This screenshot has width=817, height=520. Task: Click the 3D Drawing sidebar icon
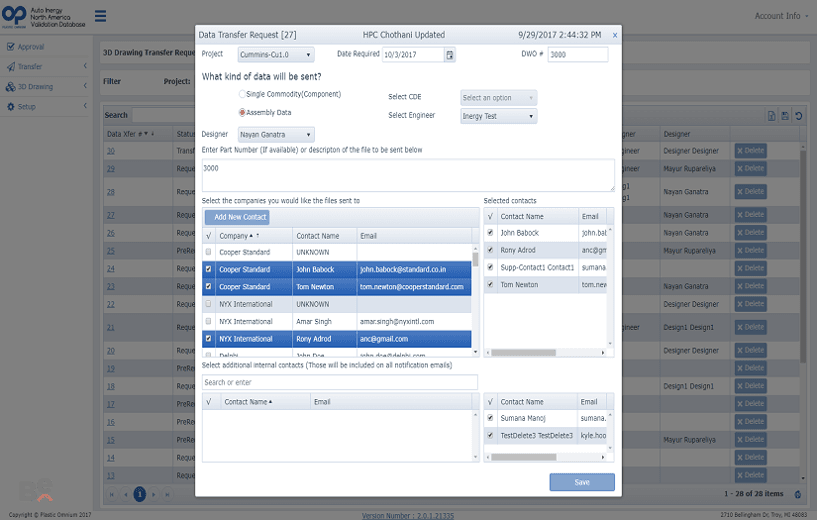(10, 87)
